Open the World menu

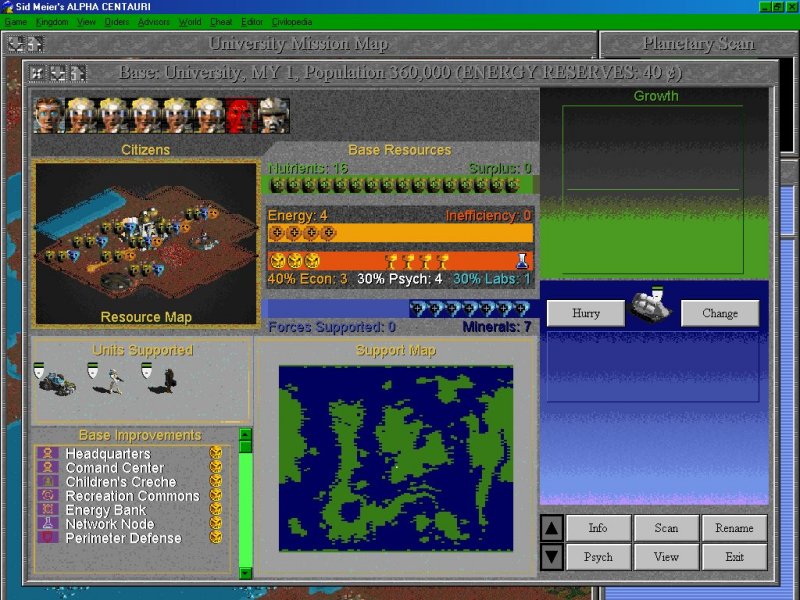[x=190, y=22]
